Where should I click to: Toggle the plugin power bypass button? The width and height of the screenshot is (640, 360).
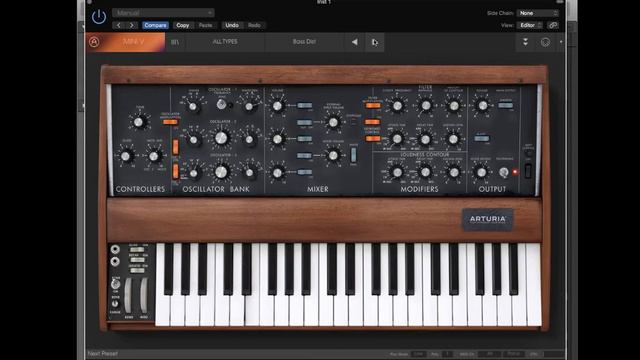tap(99, 17)
